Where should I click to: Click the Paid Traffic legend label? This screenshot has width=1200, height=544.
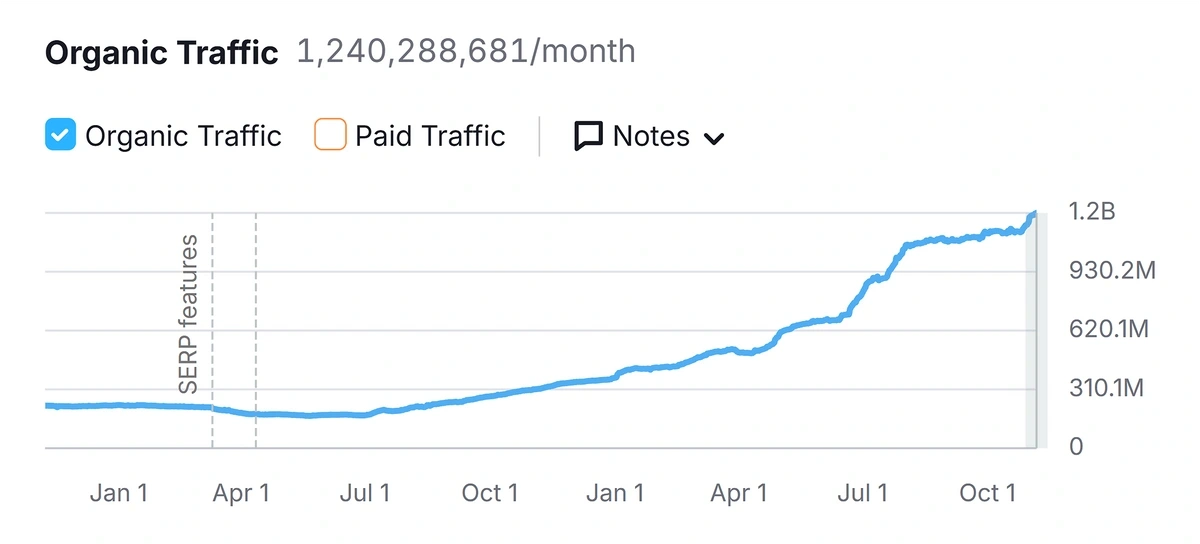click(430, 136)
